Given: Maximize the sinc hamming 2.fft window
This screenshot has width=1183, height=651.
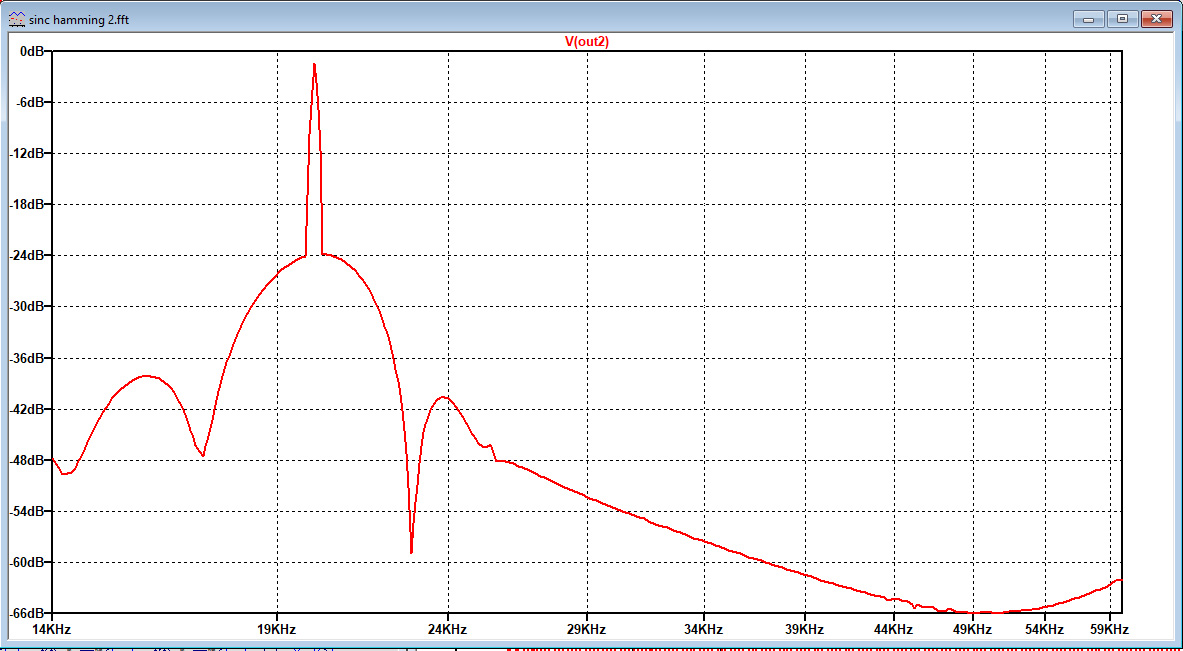Looking at the screenshot, I should click(1123, 19).
